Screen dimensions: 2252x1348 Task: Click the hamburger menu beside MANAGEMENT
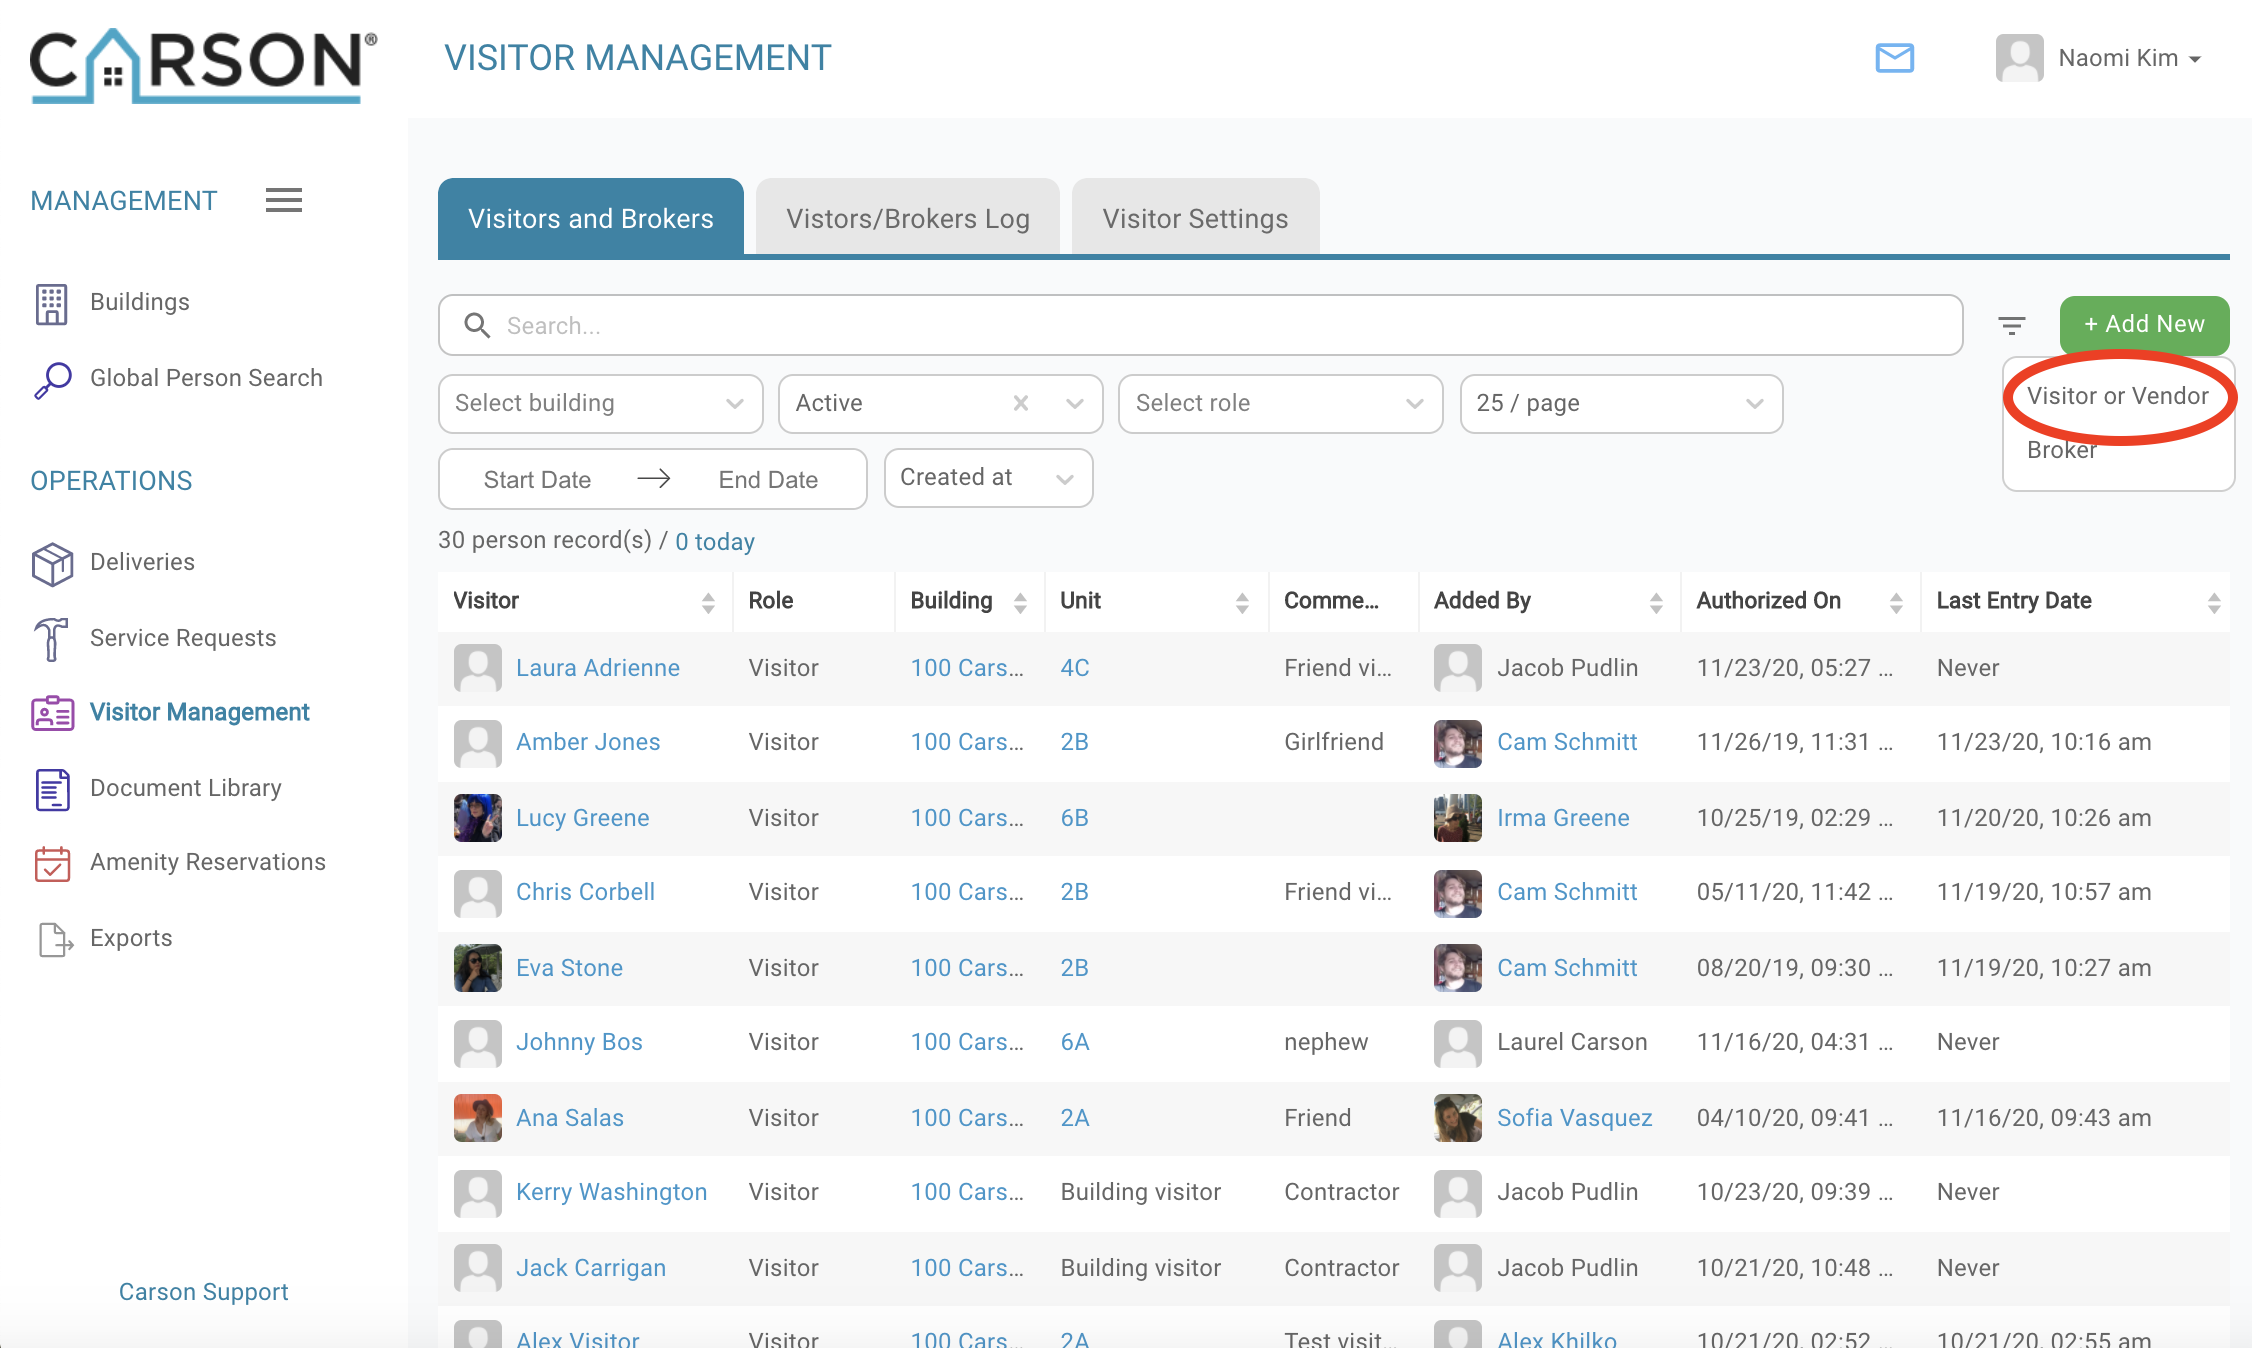(x=283, y=200)
